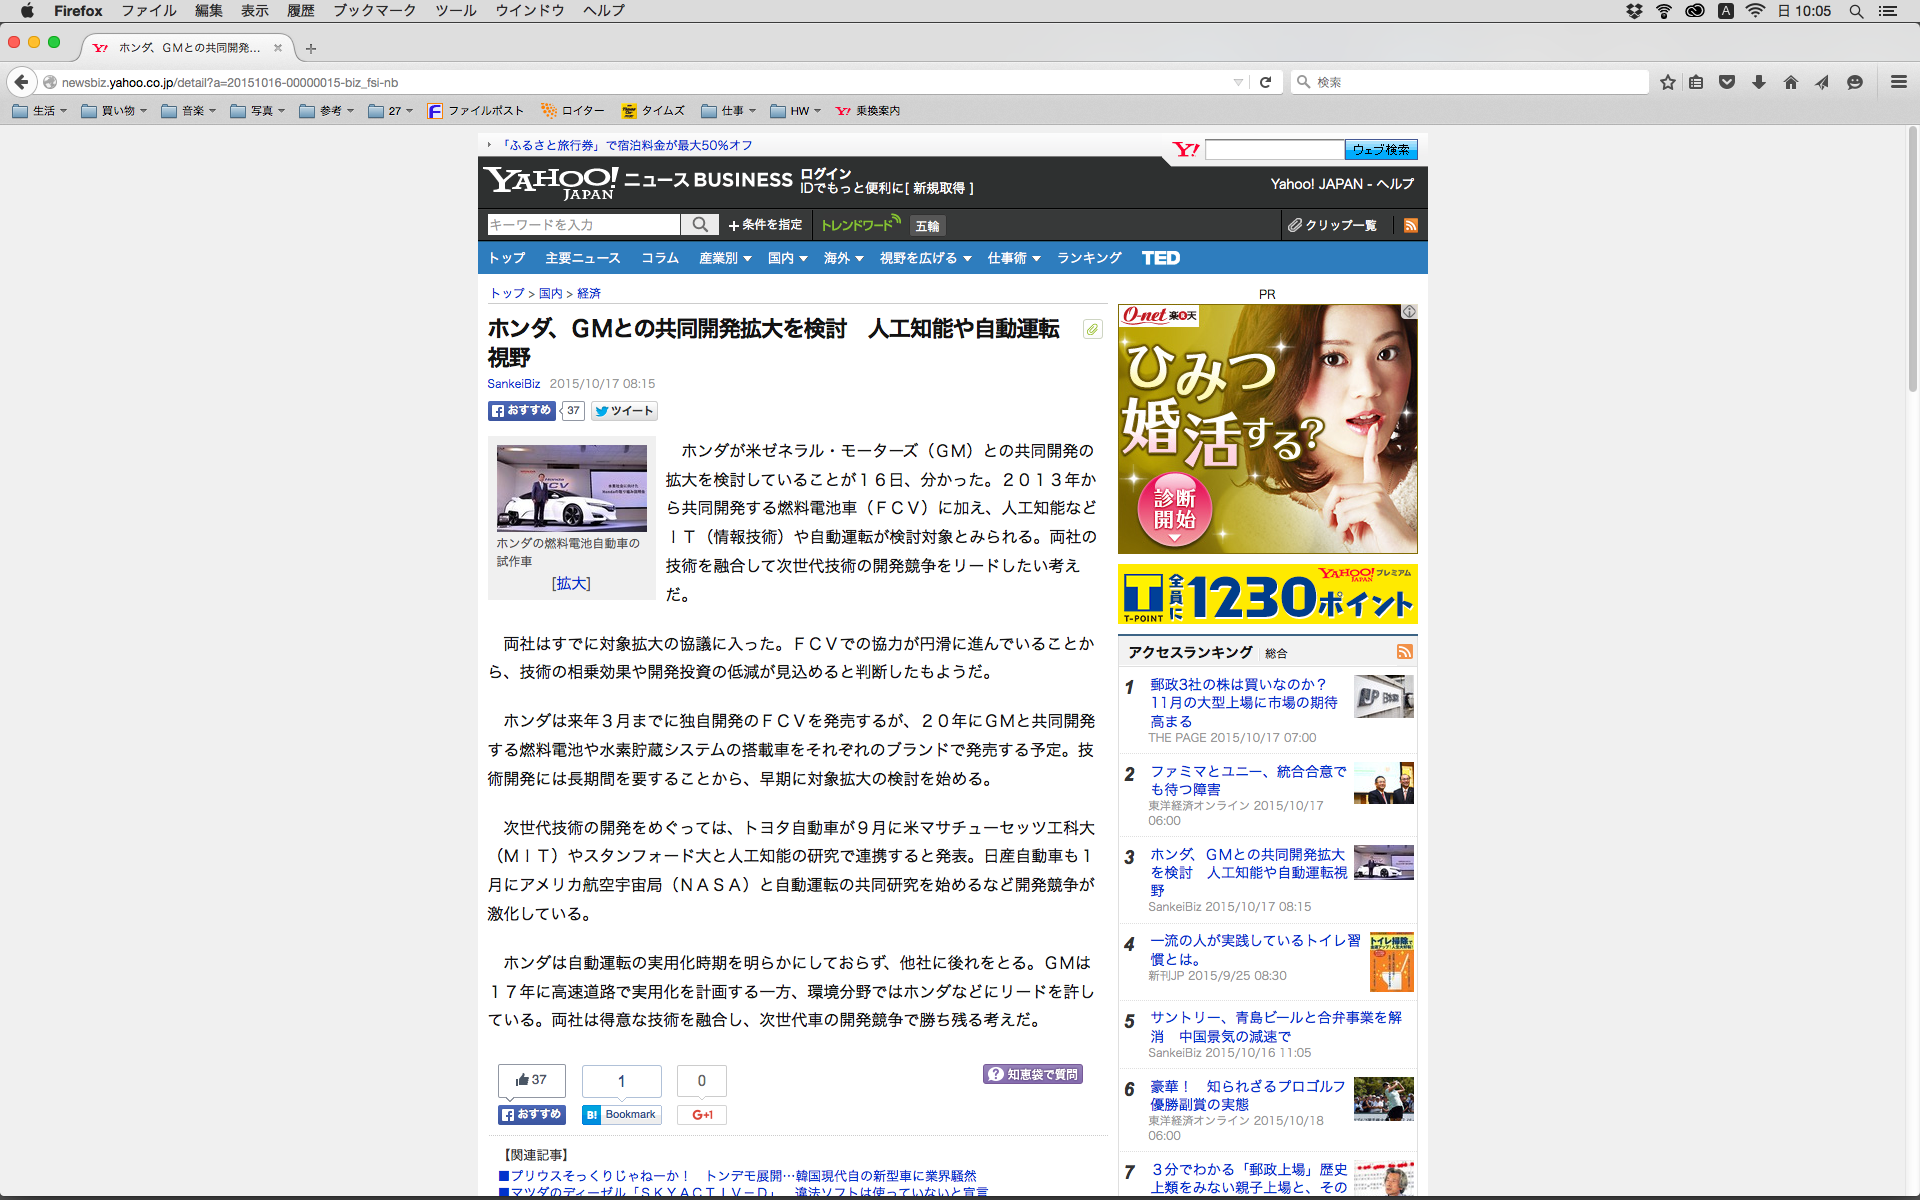Open the 生活 bookmarks folder dropdown
This screenshot has width=1920, height=1200.
41,111
